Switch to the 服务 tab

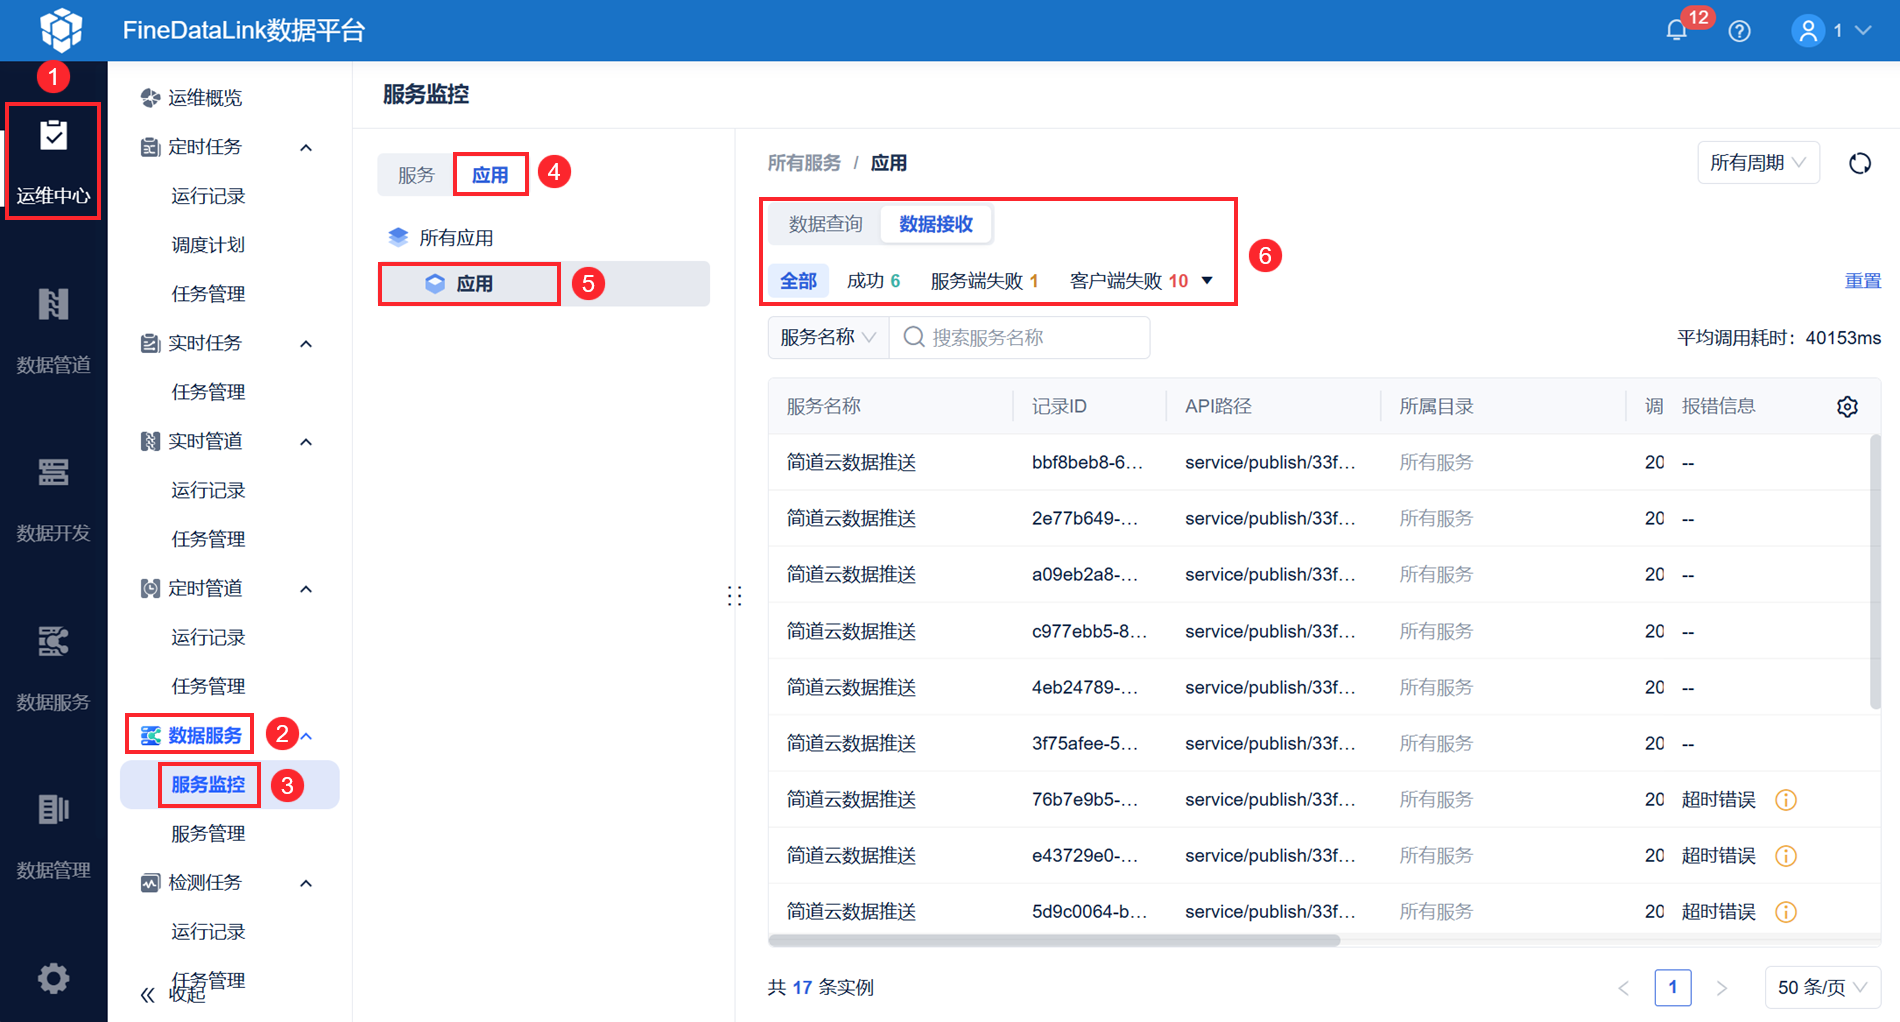(x=416, y=175)
